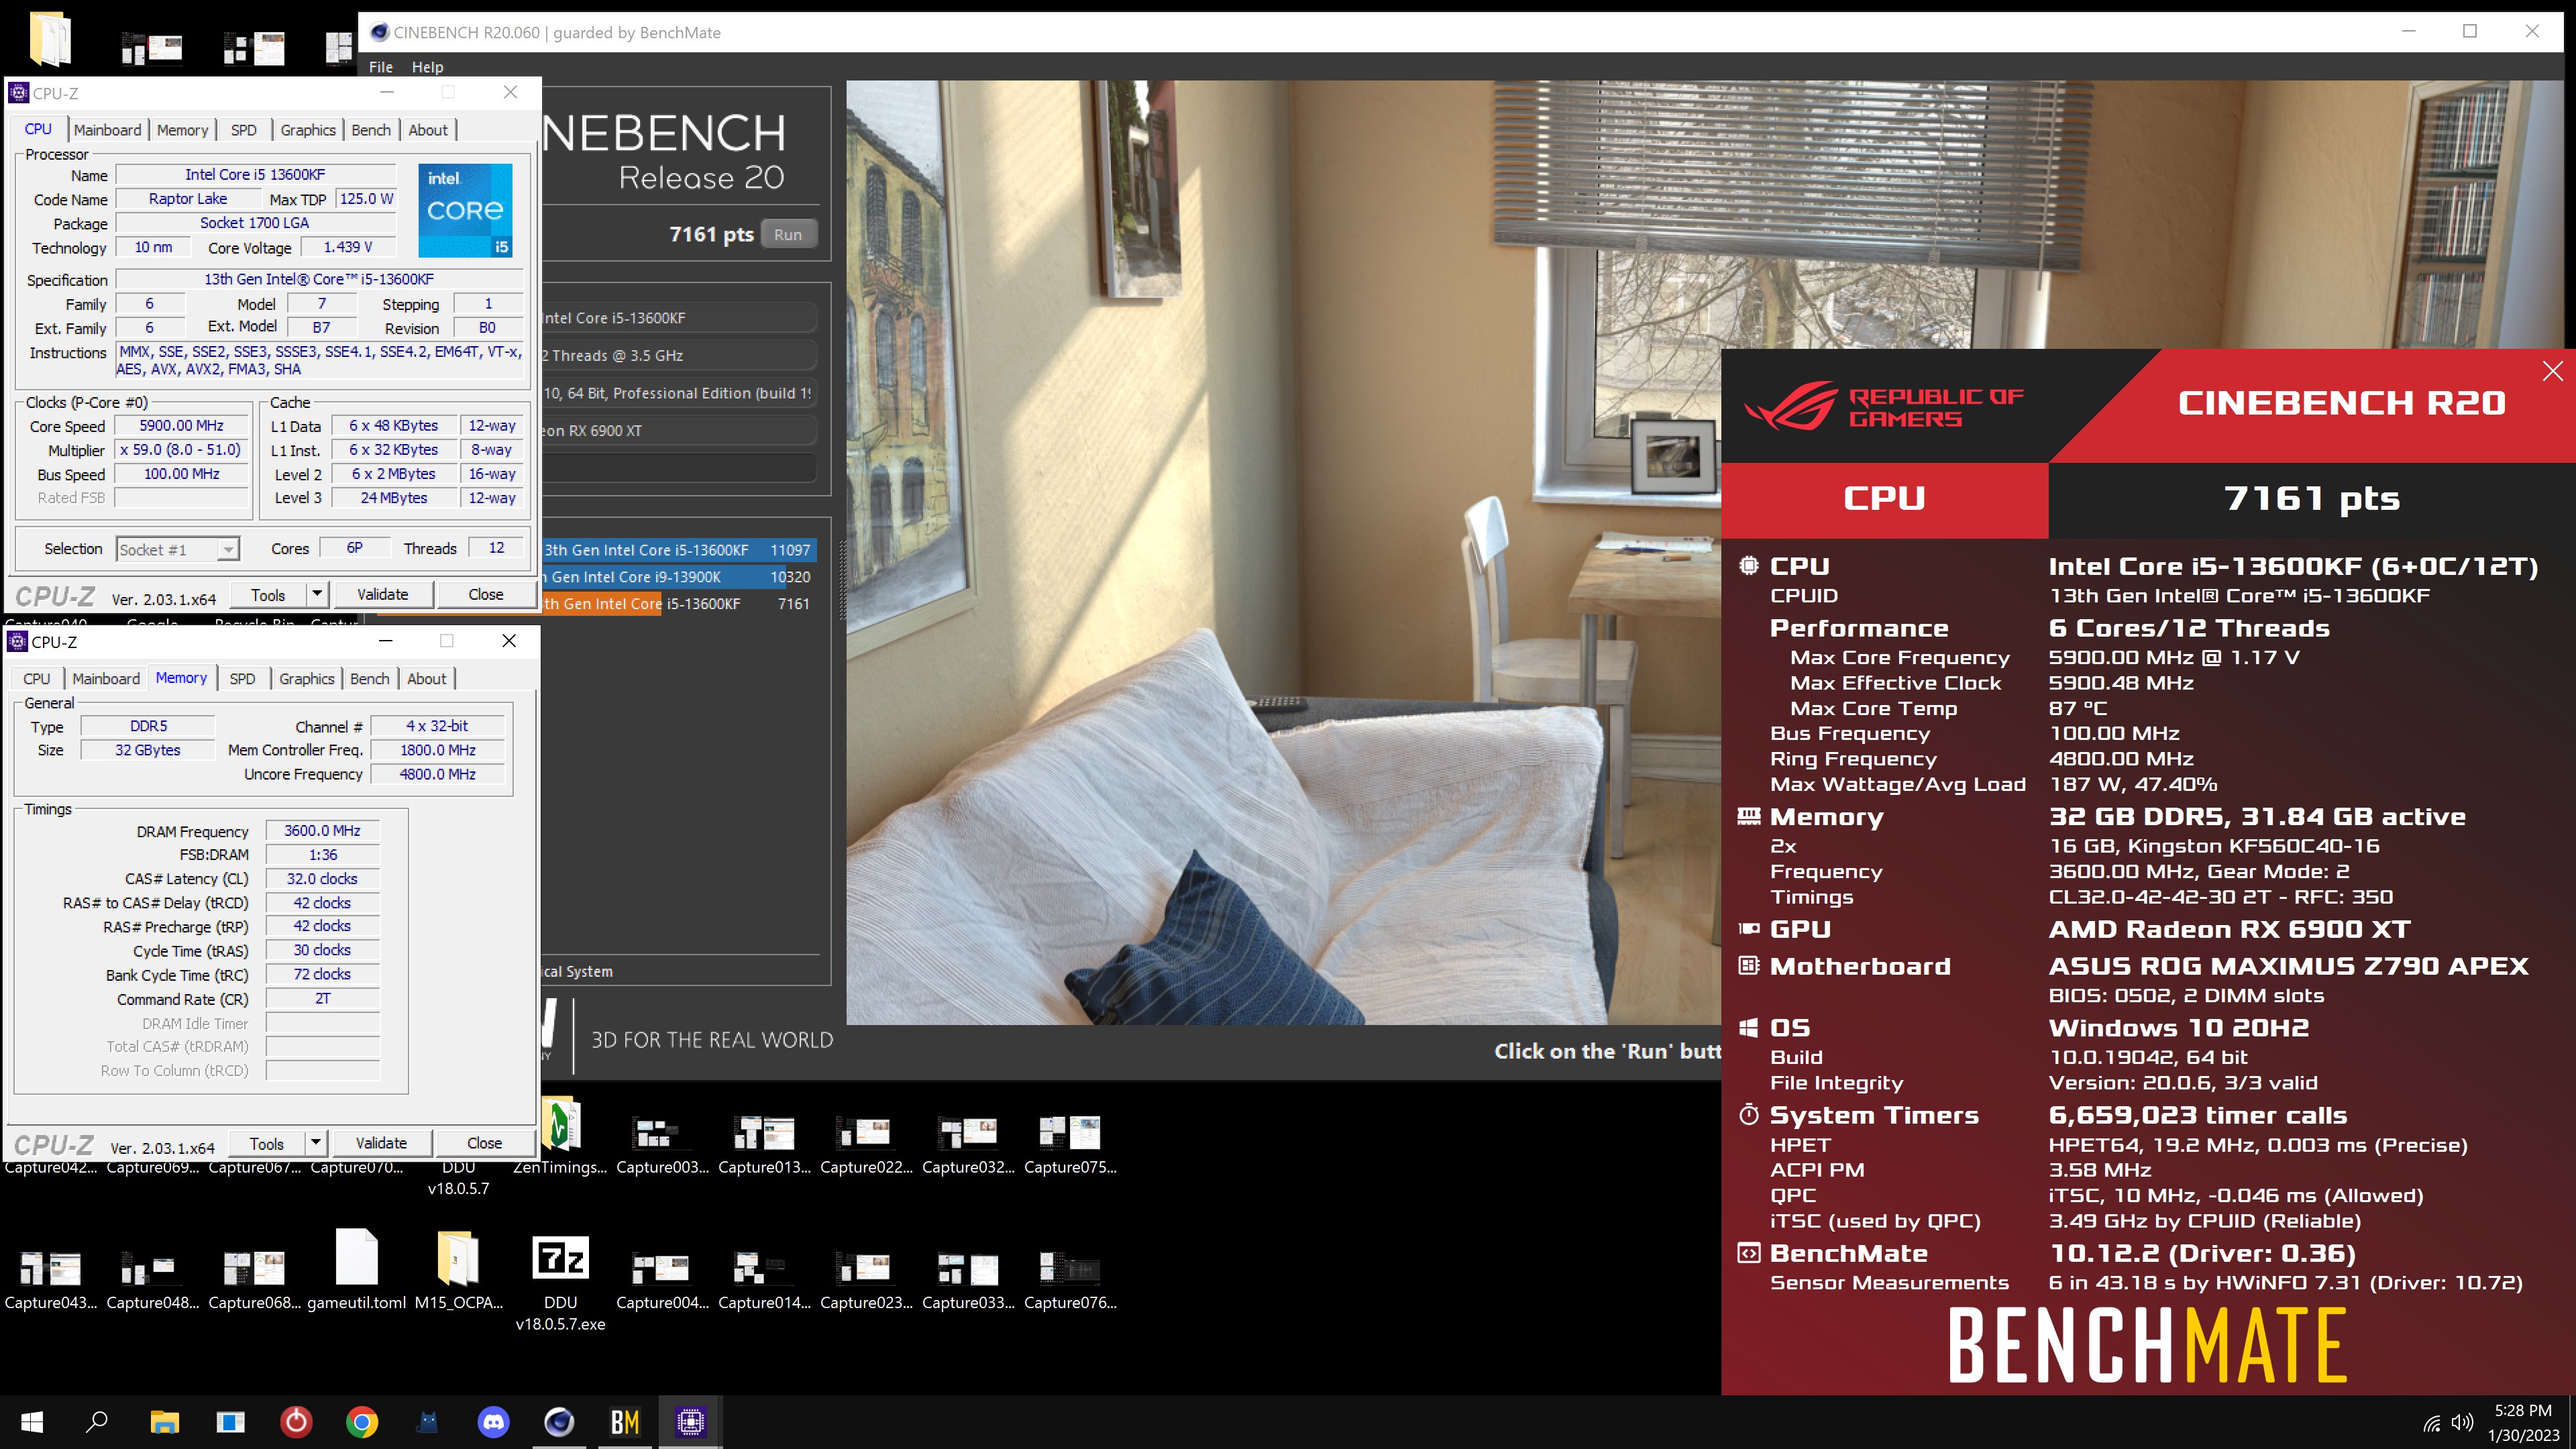Image resolution: width=2576 pixels, height=1449 pixels.
Task: Open Graphics tab in top CPU-Z
Action: (308, 130)
